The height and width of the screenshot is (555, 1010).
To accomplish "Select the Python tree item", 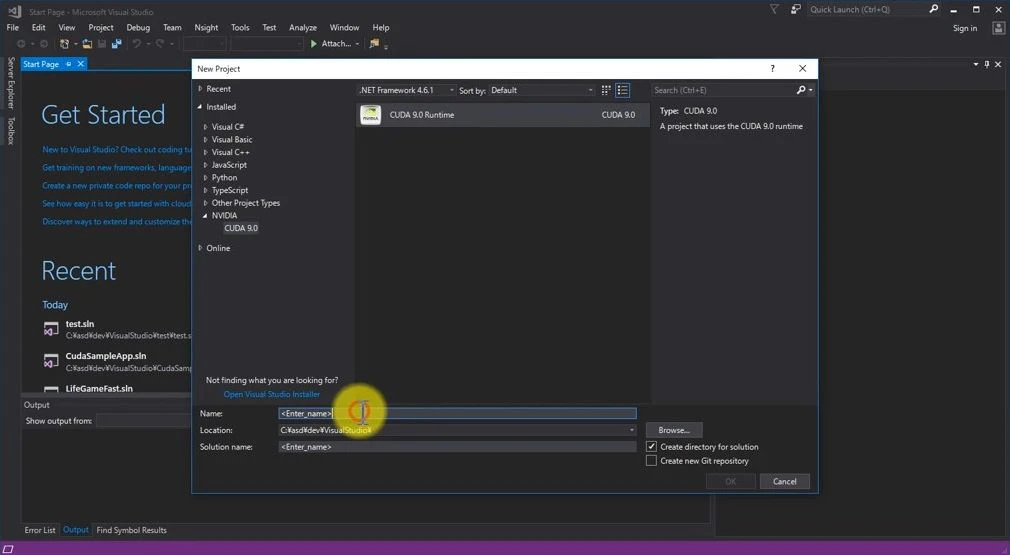I will [224, 177].
